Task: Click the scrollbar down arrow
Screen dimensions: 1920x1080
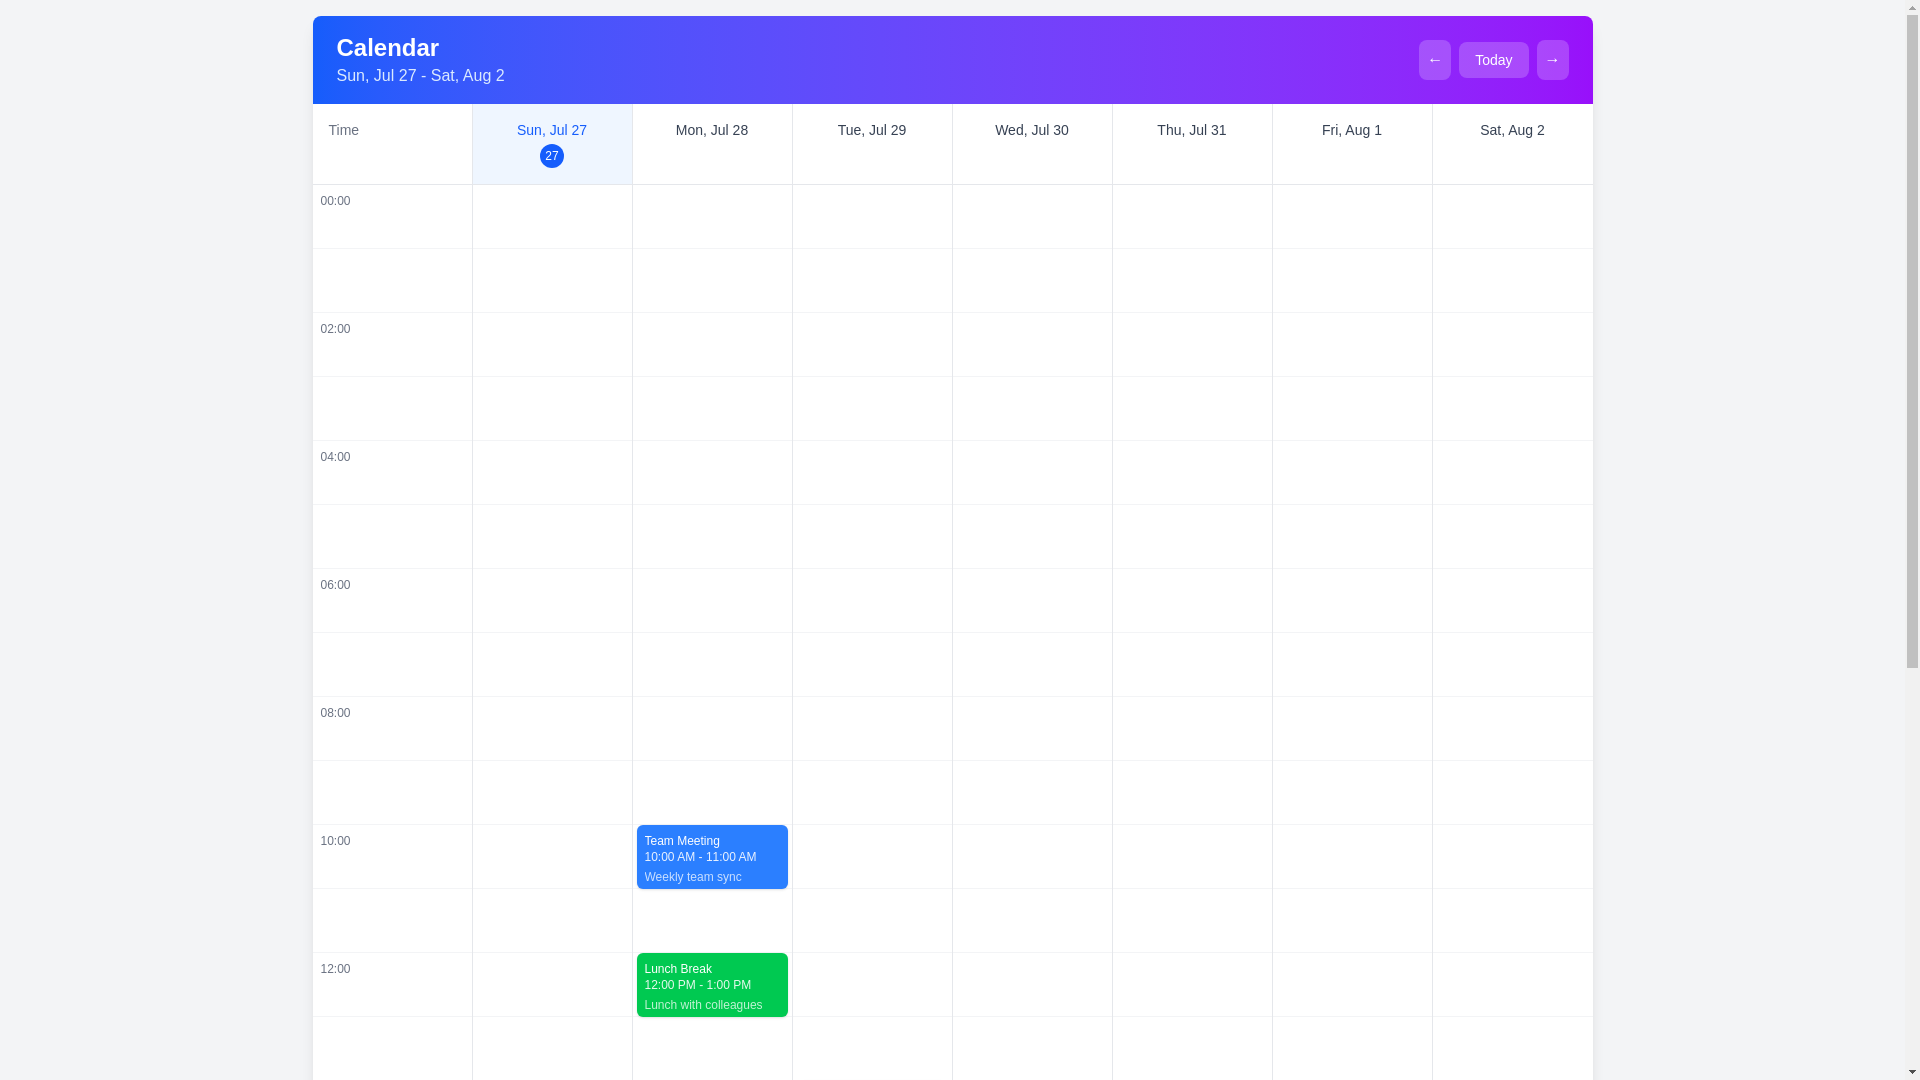Action: coord(1912,1072)
